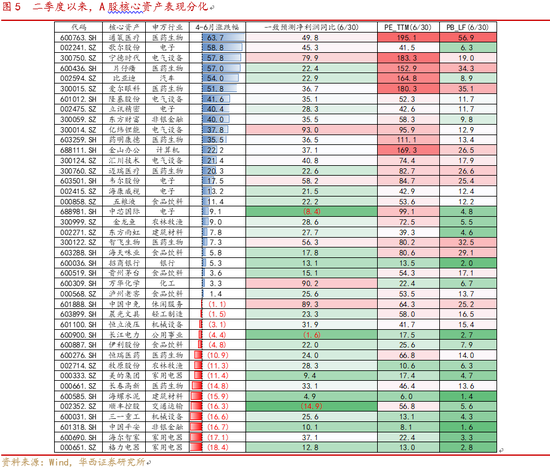This screenshot has height=468, width=550.
Task: Click code 601012.SH
Action: tap(78, 99)
